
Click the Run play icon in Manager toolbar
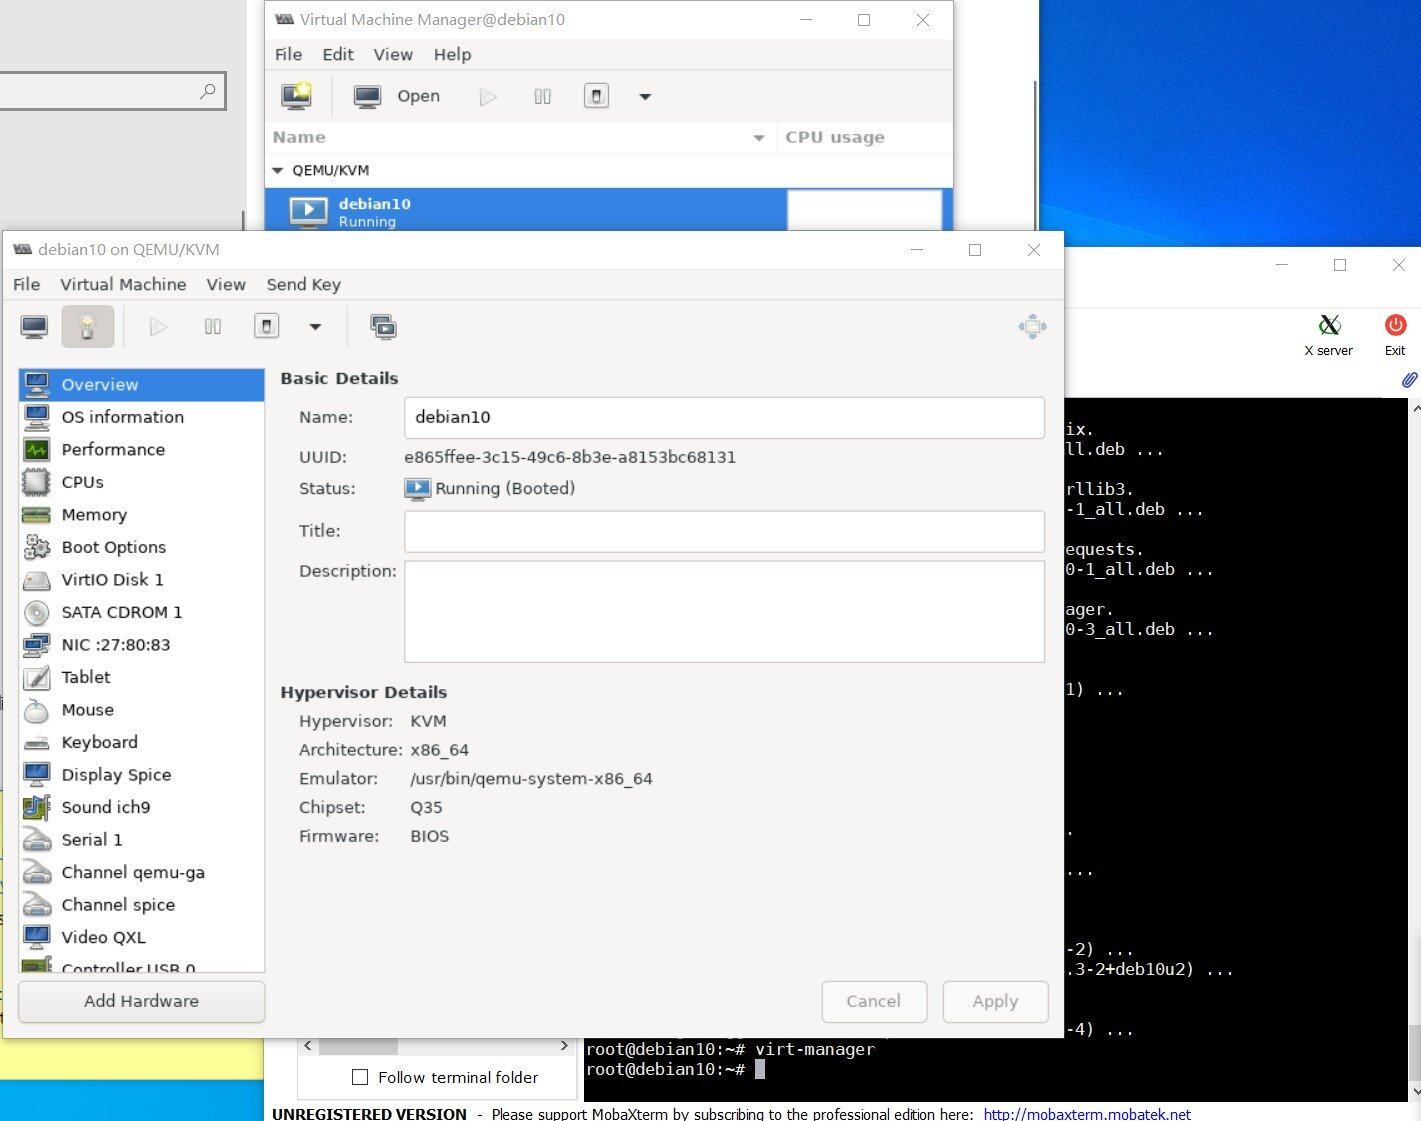(488, 97)
